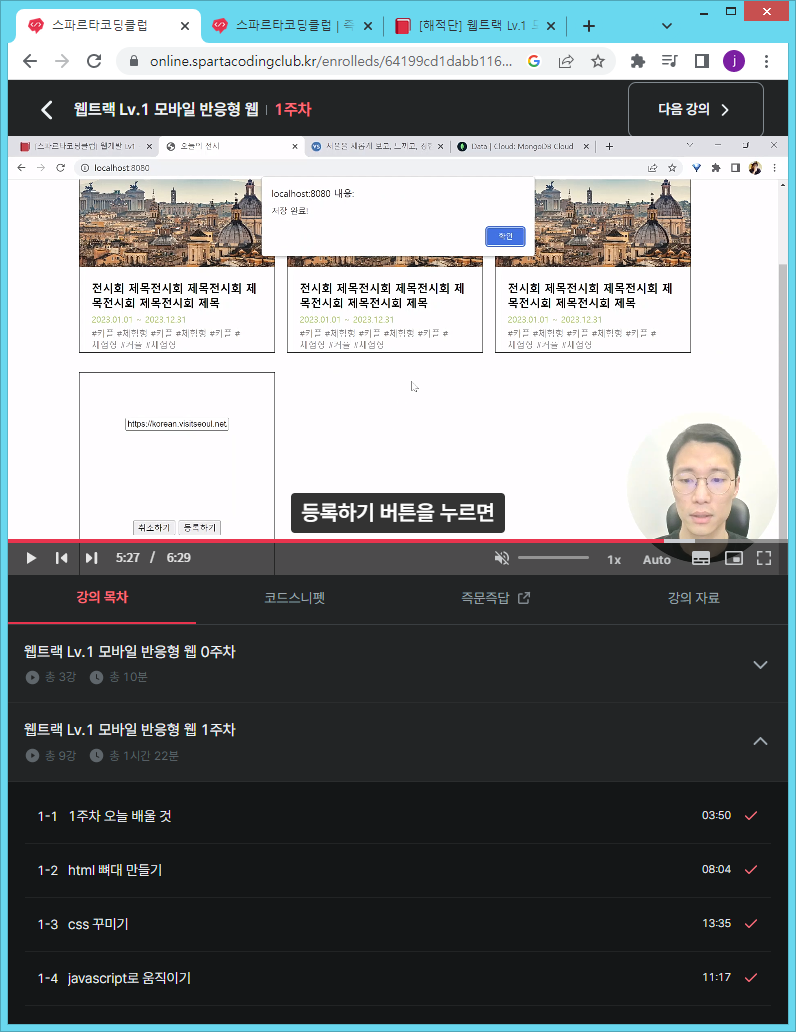The image size is (796, 1032).
Task: Open a new browser tab
Action: [x=589, y=26]
